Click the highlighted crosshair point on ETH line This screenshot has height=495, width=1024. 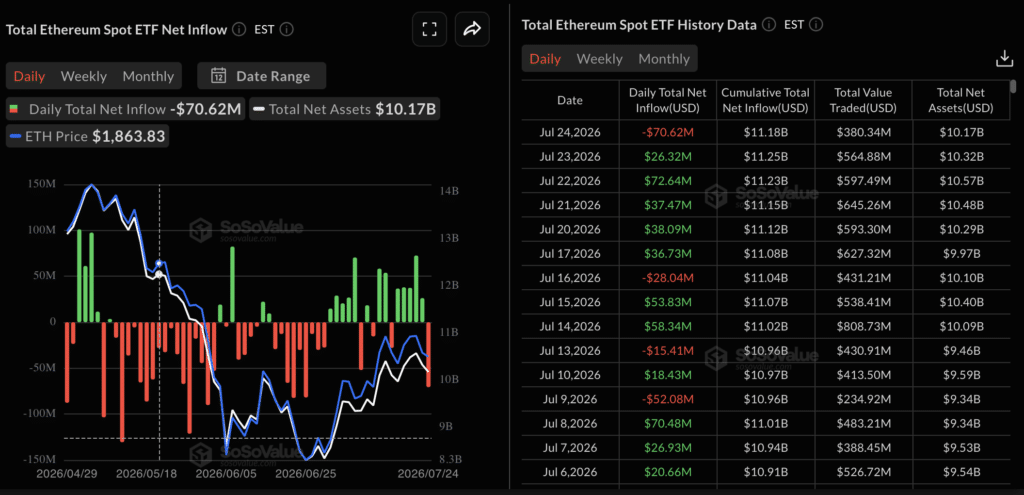[159, 263]
